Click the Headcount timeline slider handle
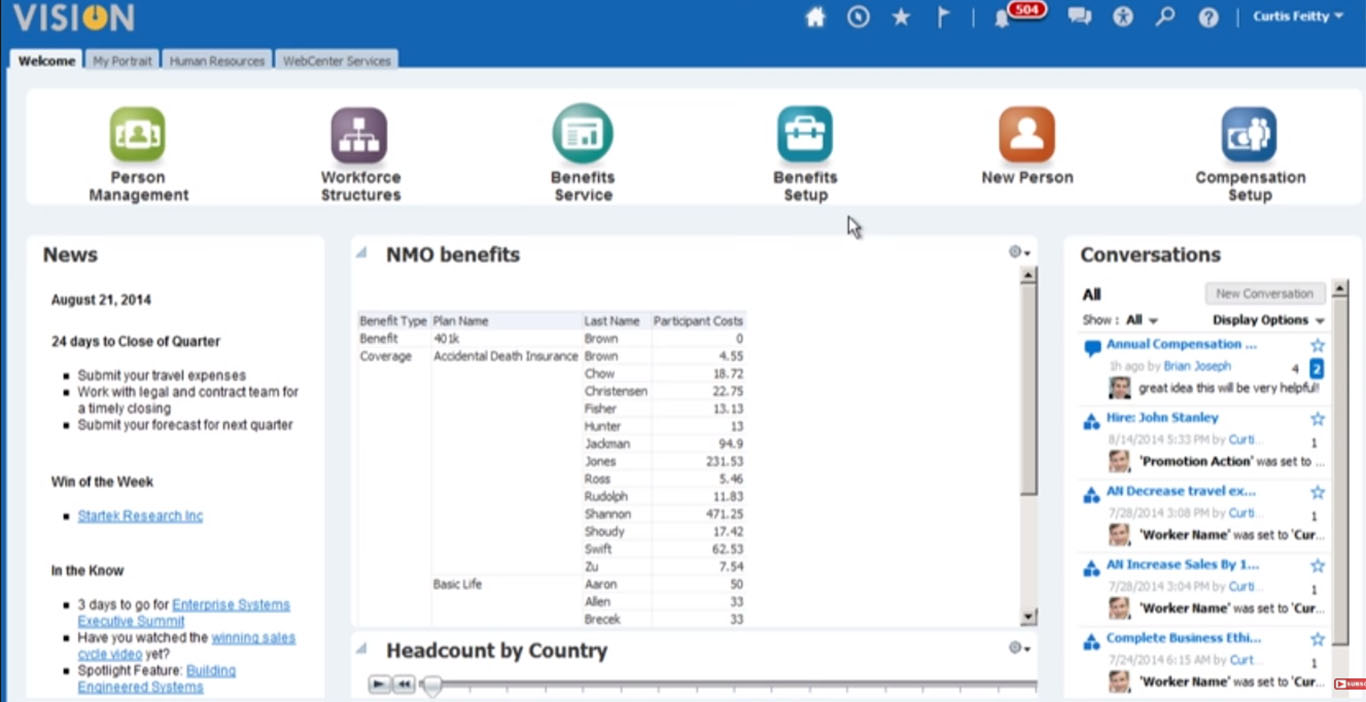Image resolution: width=1366 pixels, height=702 pixels. (x=431, y=686)
